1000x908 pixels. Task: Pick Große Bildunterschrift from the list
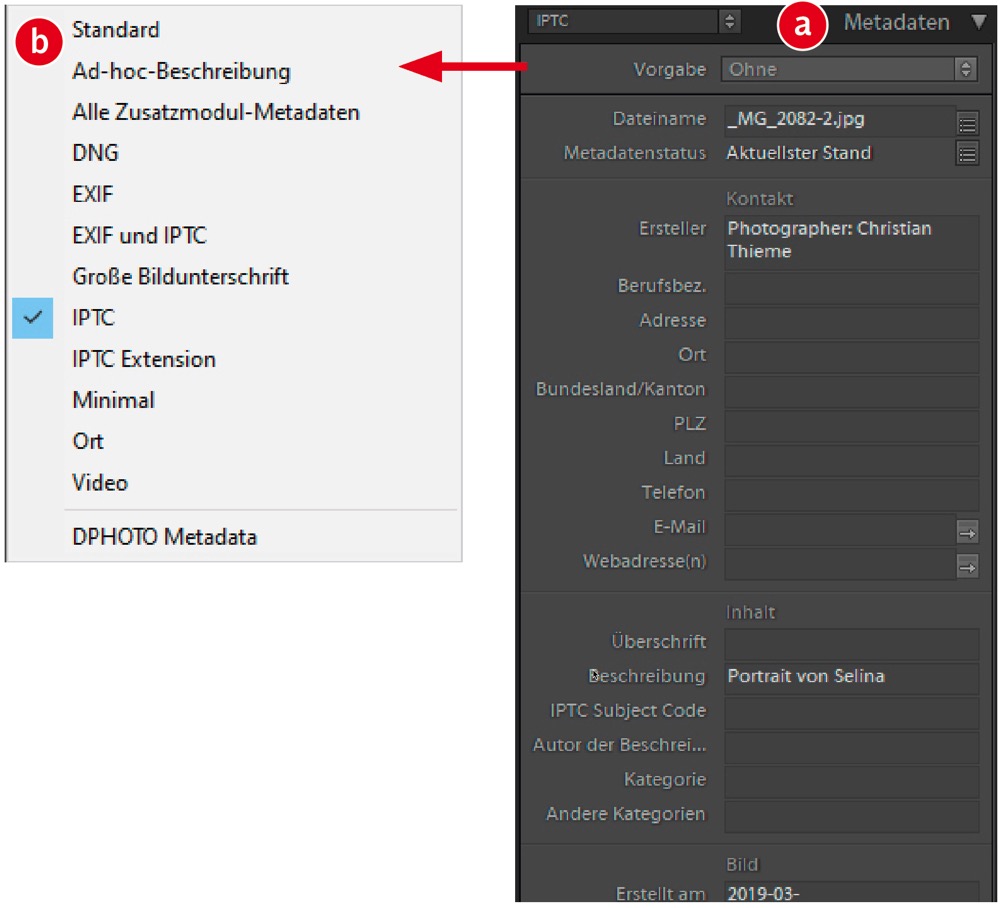pyautogui.click(x=180, y=276)
